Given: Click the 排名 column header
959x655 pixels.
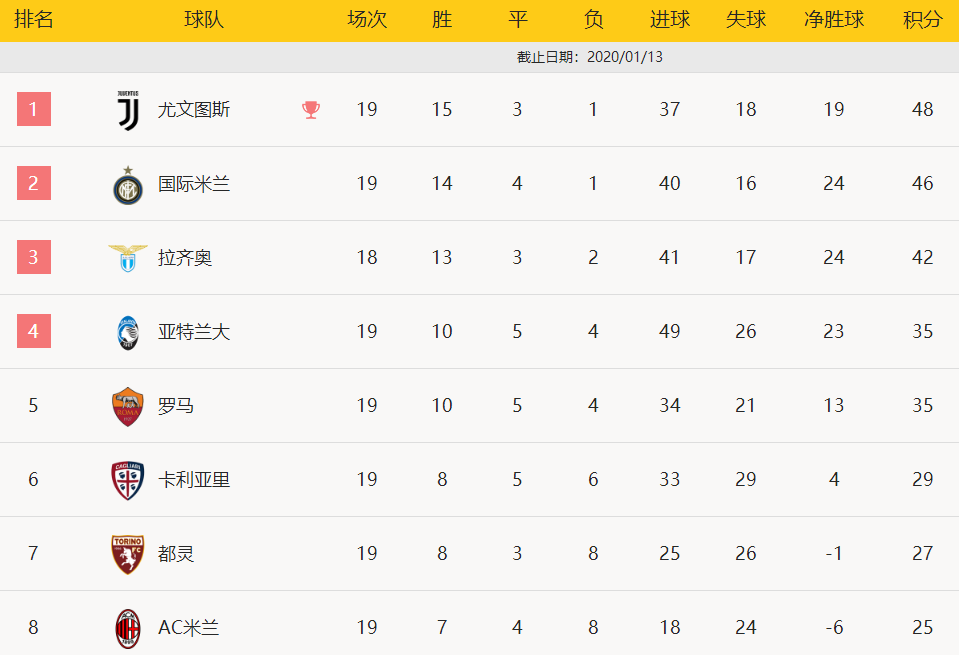Looking at the screenshot, I should tap(34, 20).
